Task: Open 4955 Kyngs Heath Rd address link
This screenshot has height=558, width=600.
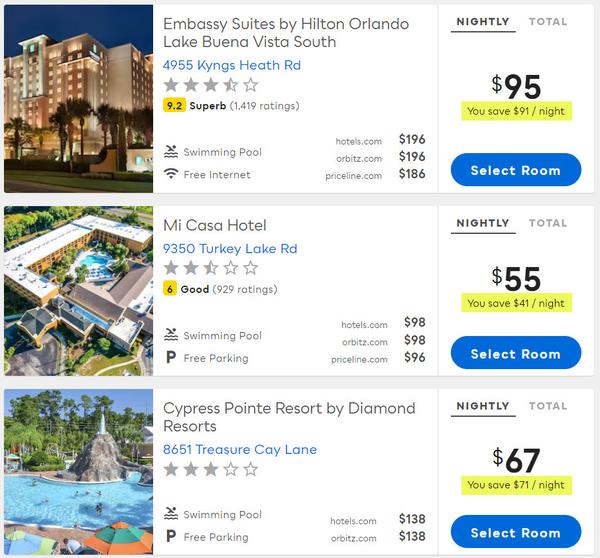Action: tap(231, 65)
